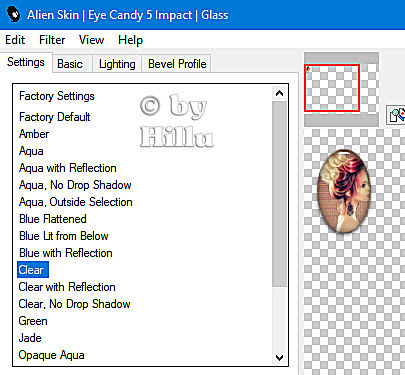This screenshot has width=405, height=375.
Task: Select the Factory Default preset
Action: click(55, 117)
